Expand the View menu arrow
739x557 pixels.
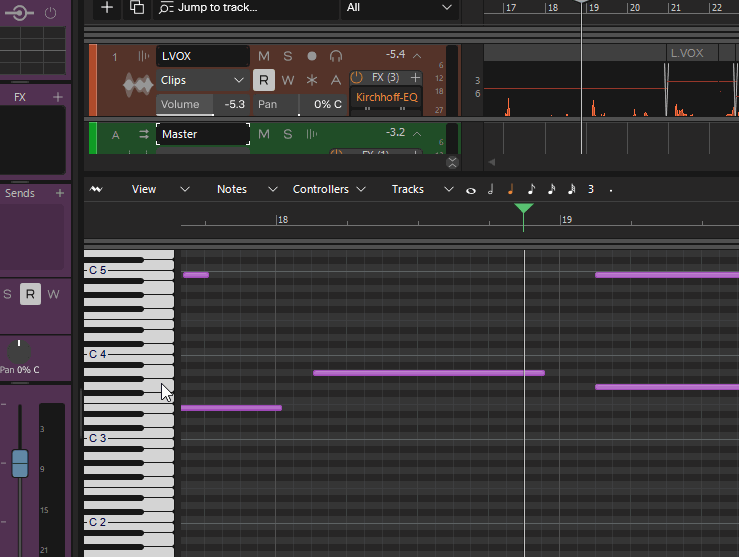point(185,189)
